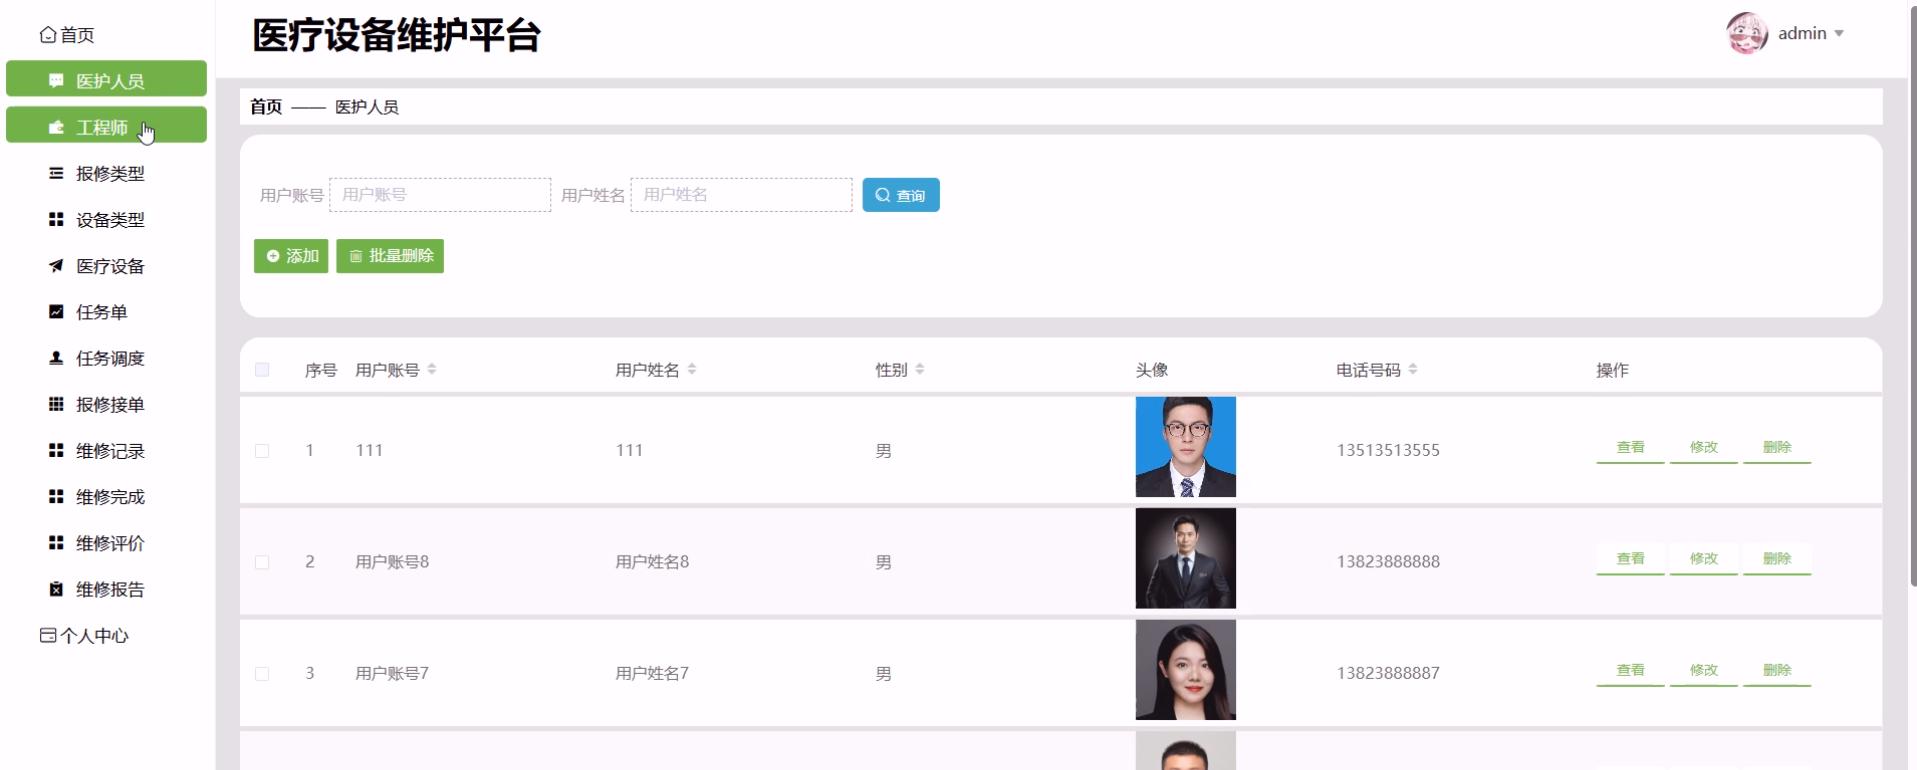This screenshot has height=770, width=1917.
Task: Click the 工程师 sidebar icon
Action: (x=56, y=127)
